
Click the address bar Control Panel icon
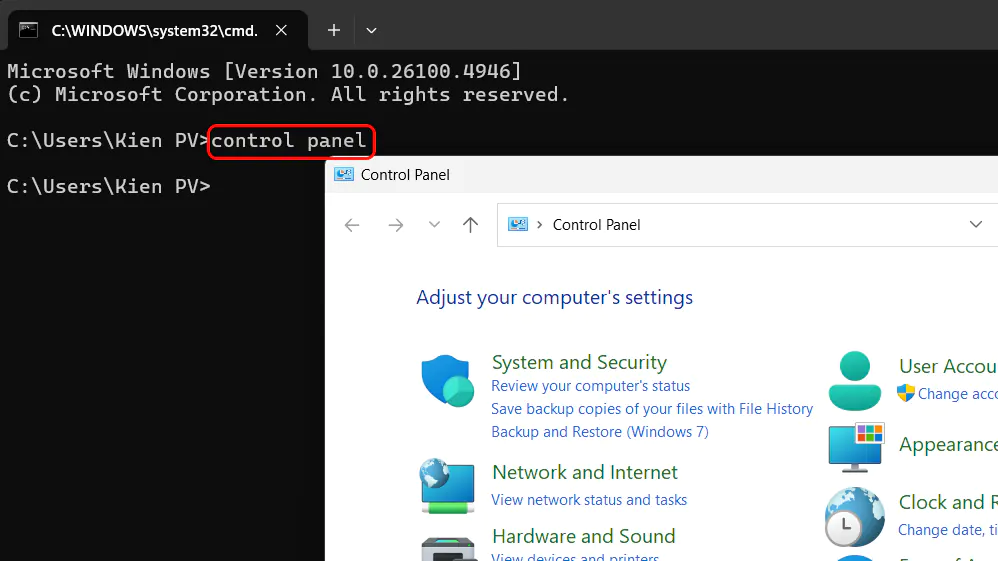tap(517, 224)
